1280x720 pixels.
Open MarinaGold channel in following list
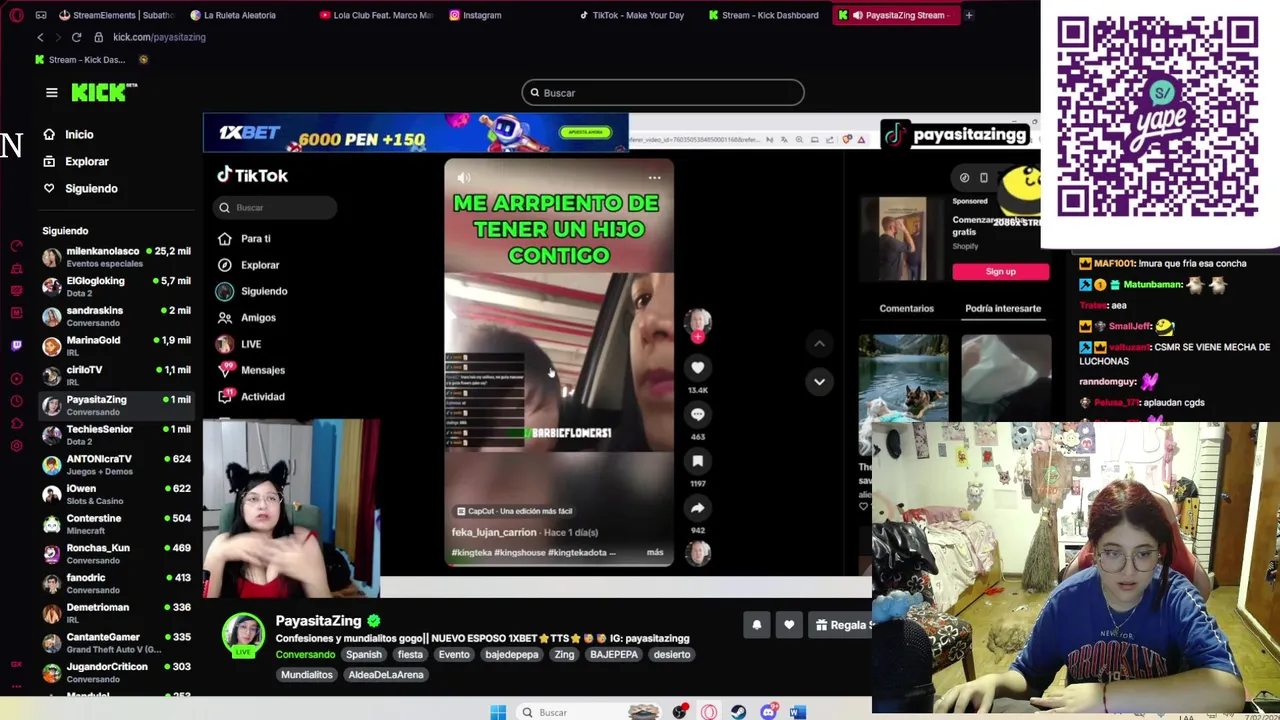click(x=116, y=346)
